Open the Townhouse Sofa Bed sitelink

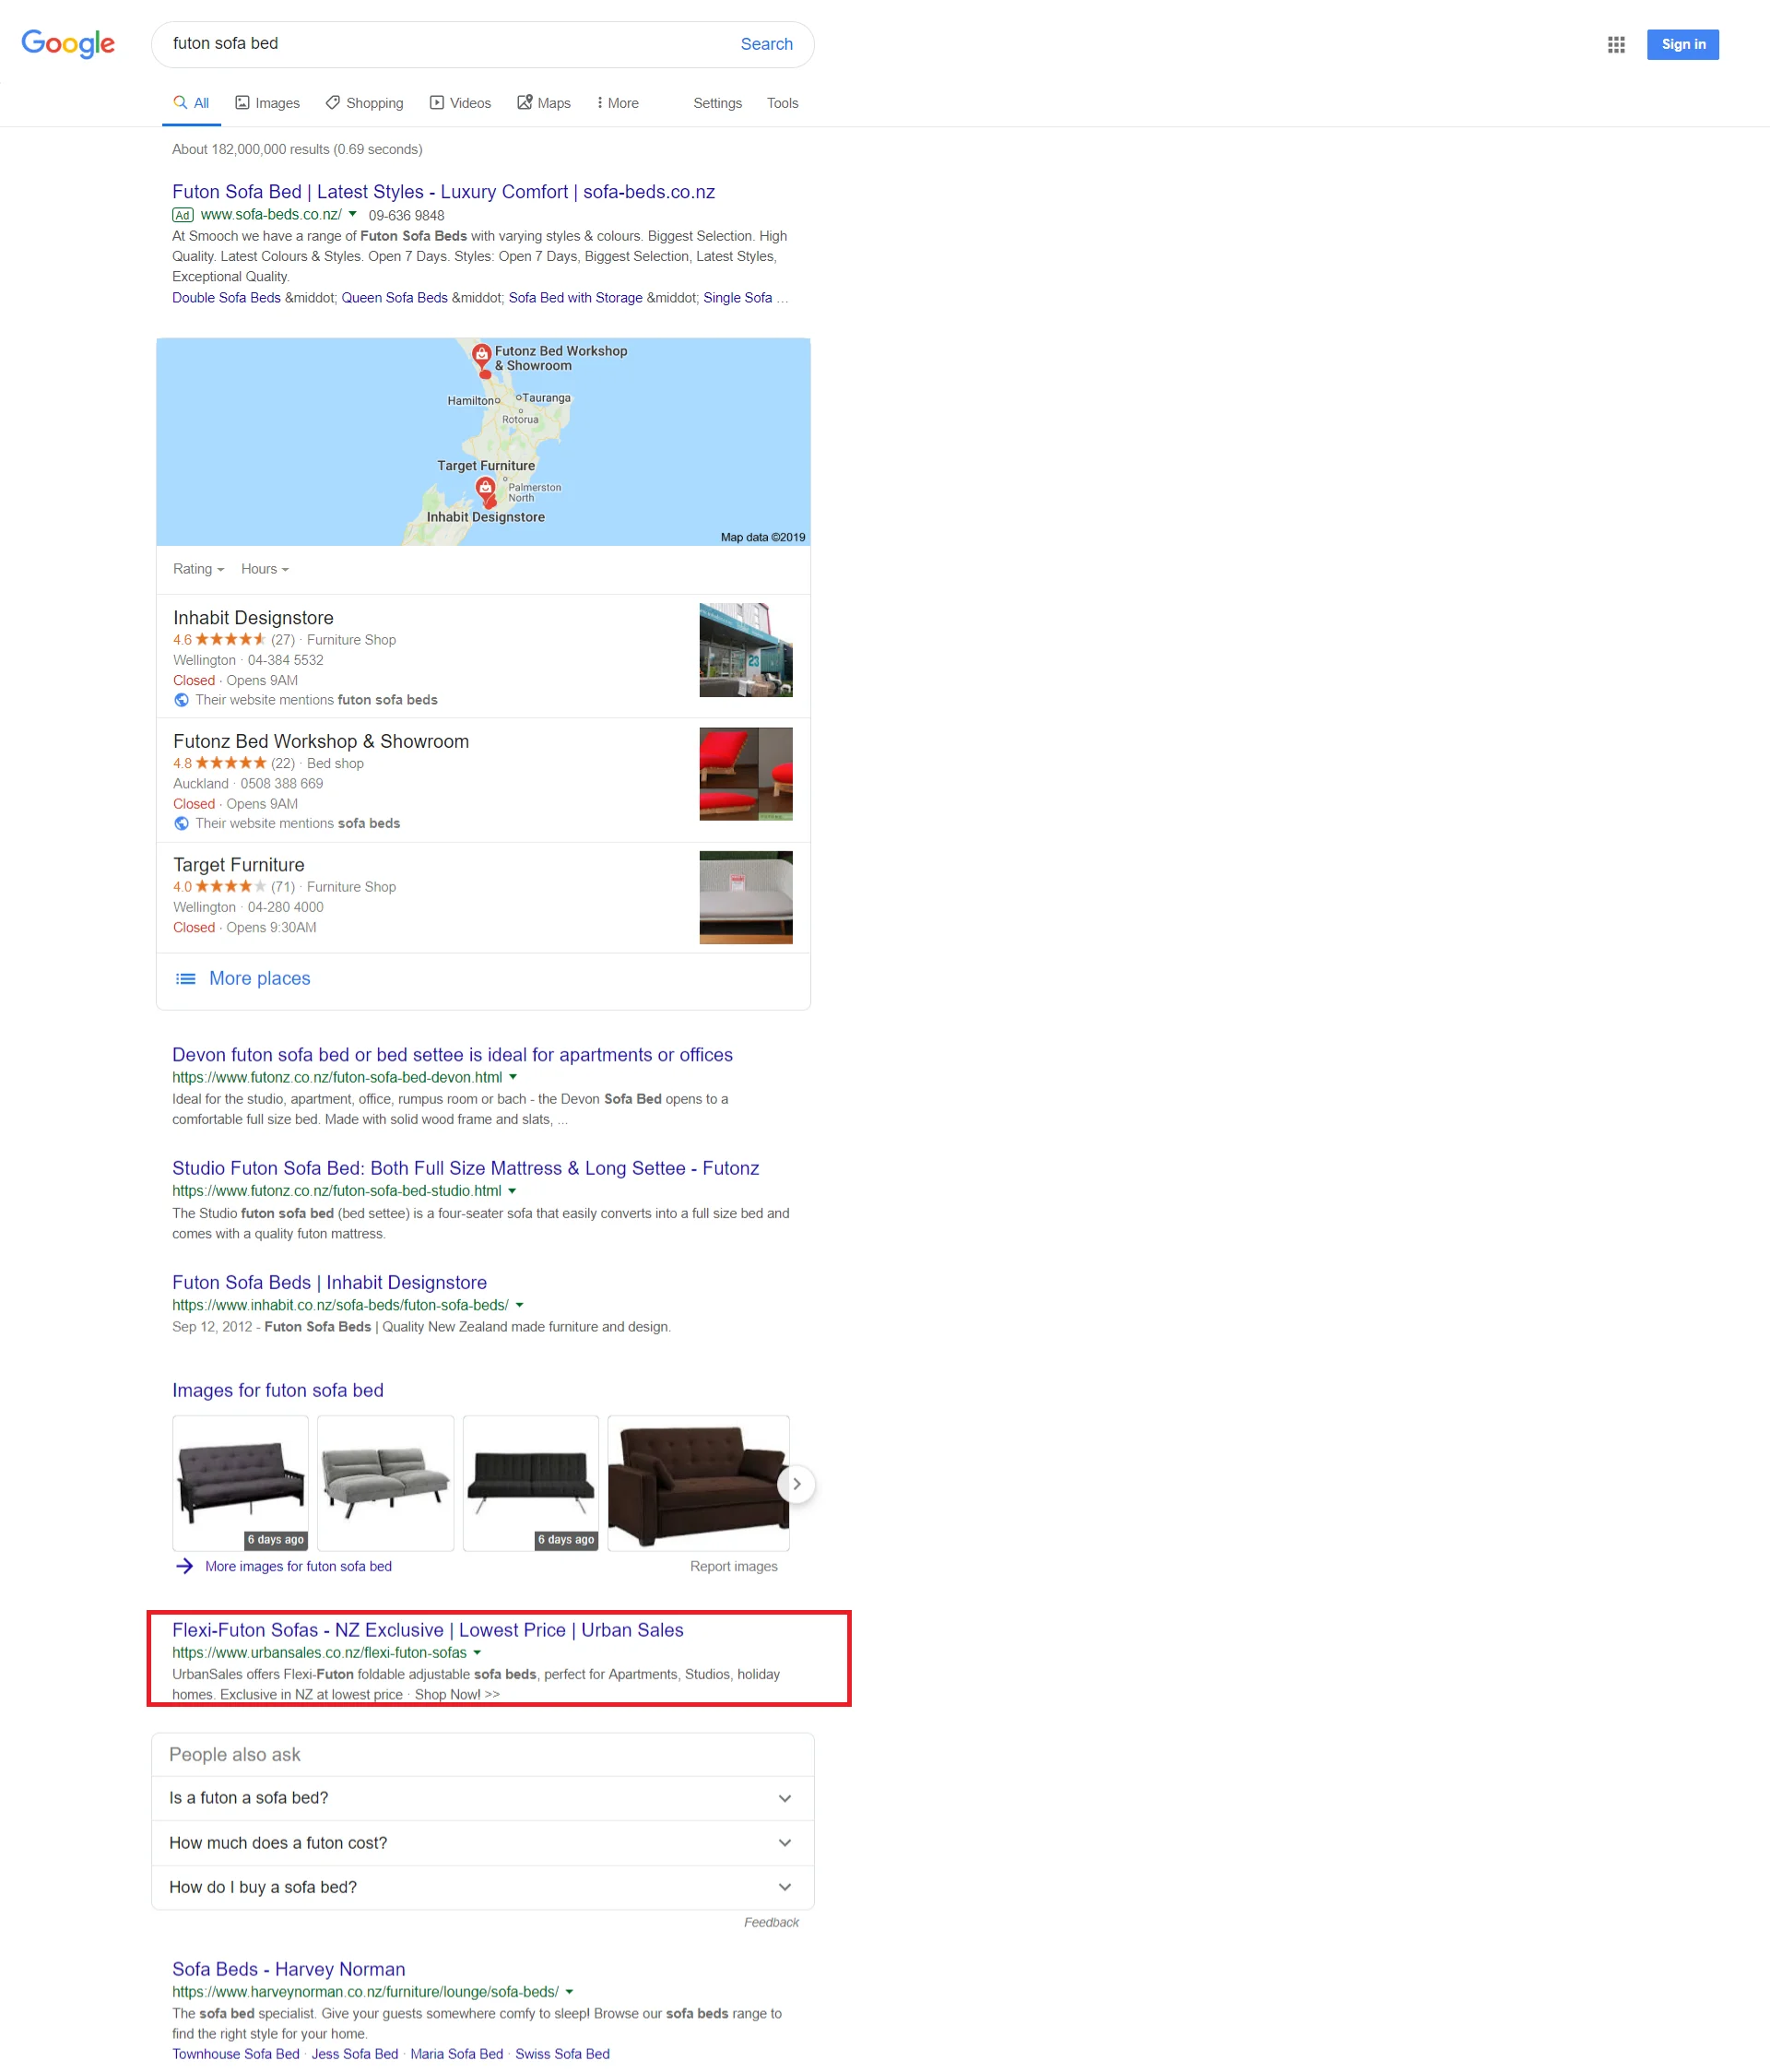click(235, 2054)
